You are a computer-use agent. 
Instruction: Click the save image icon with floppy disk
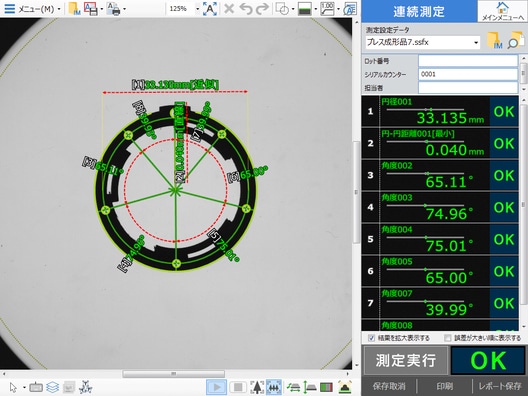coord(91,9)
